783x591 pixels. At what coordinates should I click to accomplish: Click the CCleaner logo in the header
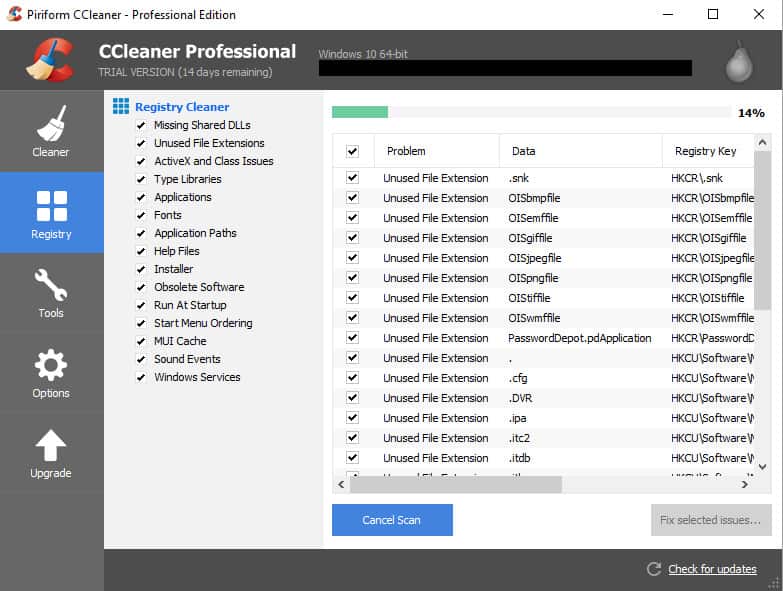(x=50, y=60)
